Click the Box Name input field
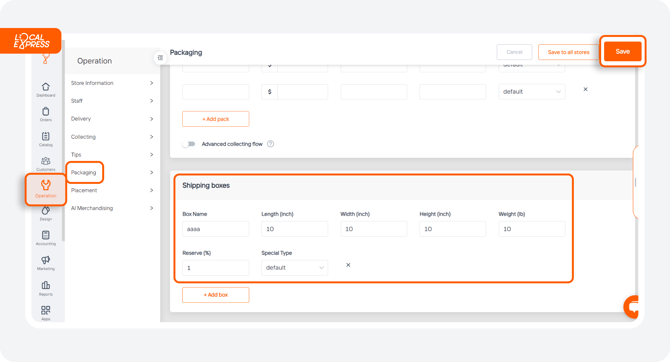Viewport: 670px width, 362px height. click(x=216, y=229)
